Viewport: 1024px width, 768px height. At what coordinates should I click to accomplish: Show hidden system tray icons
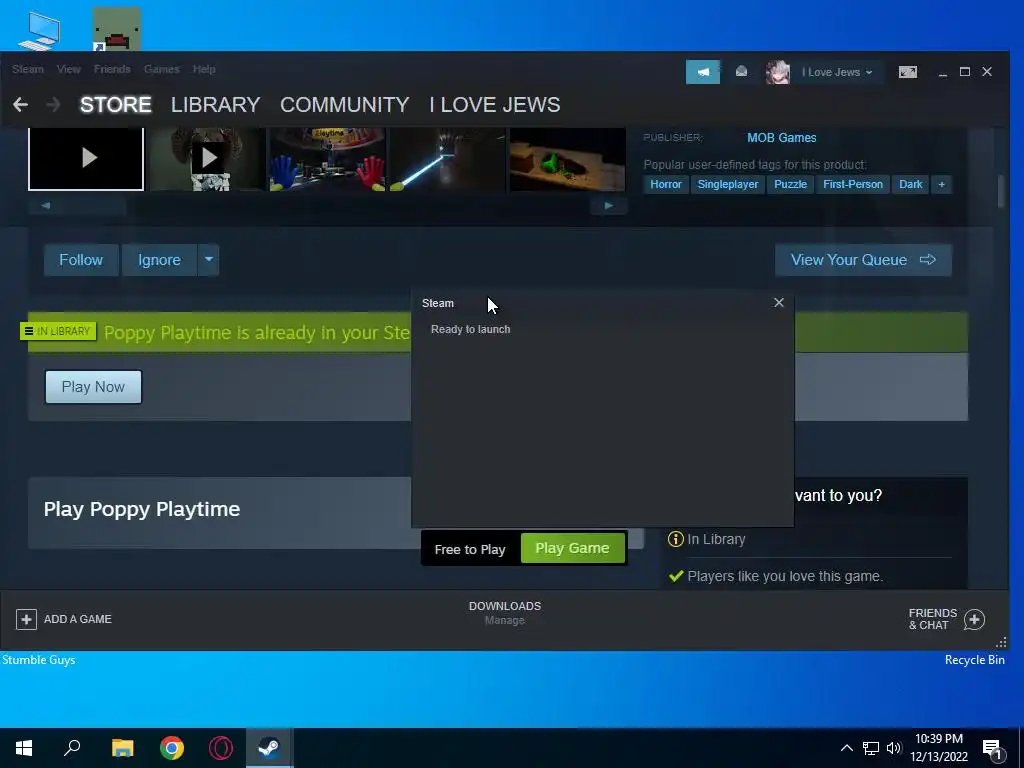point(846,748)
